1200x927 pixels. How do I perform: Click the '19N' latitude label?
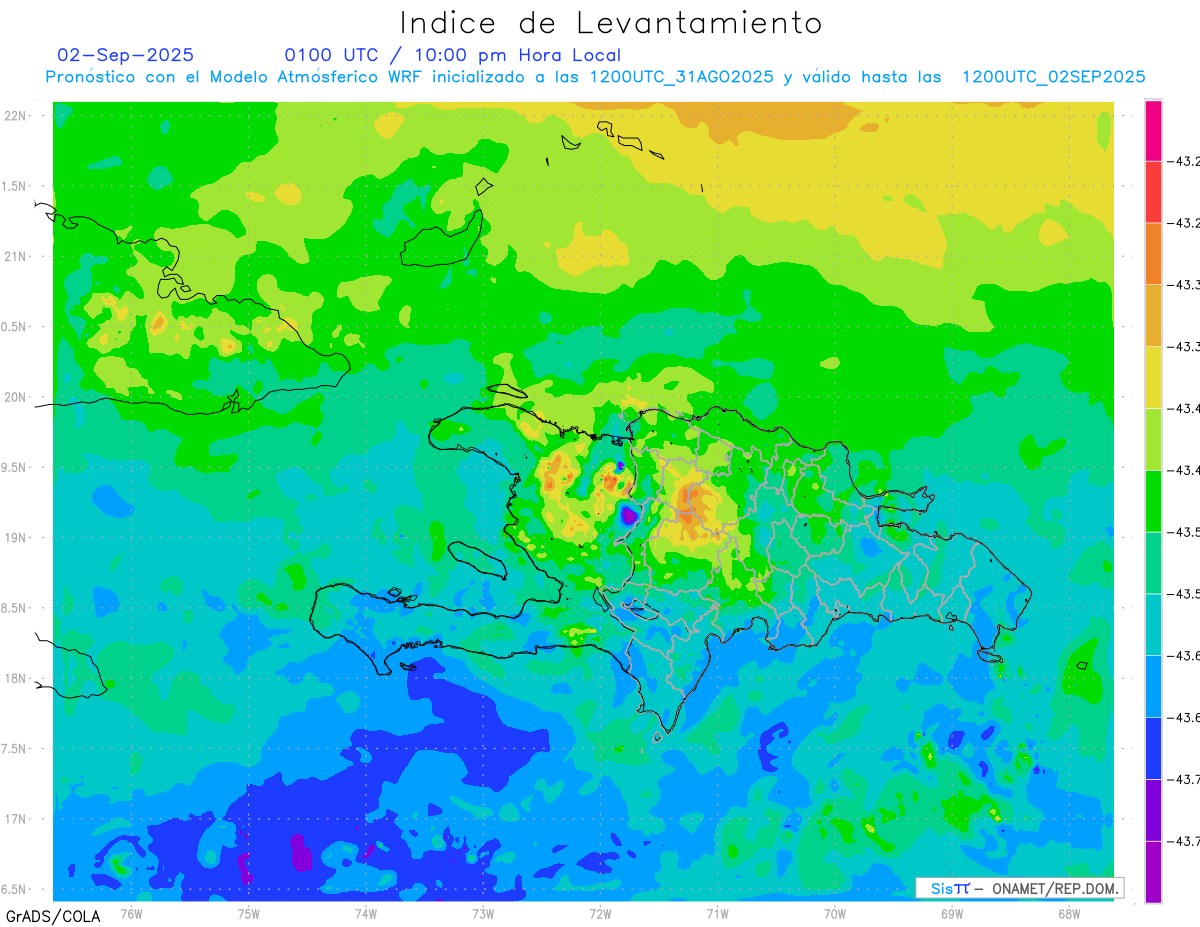pyautogui.click(x=16, y=537)
